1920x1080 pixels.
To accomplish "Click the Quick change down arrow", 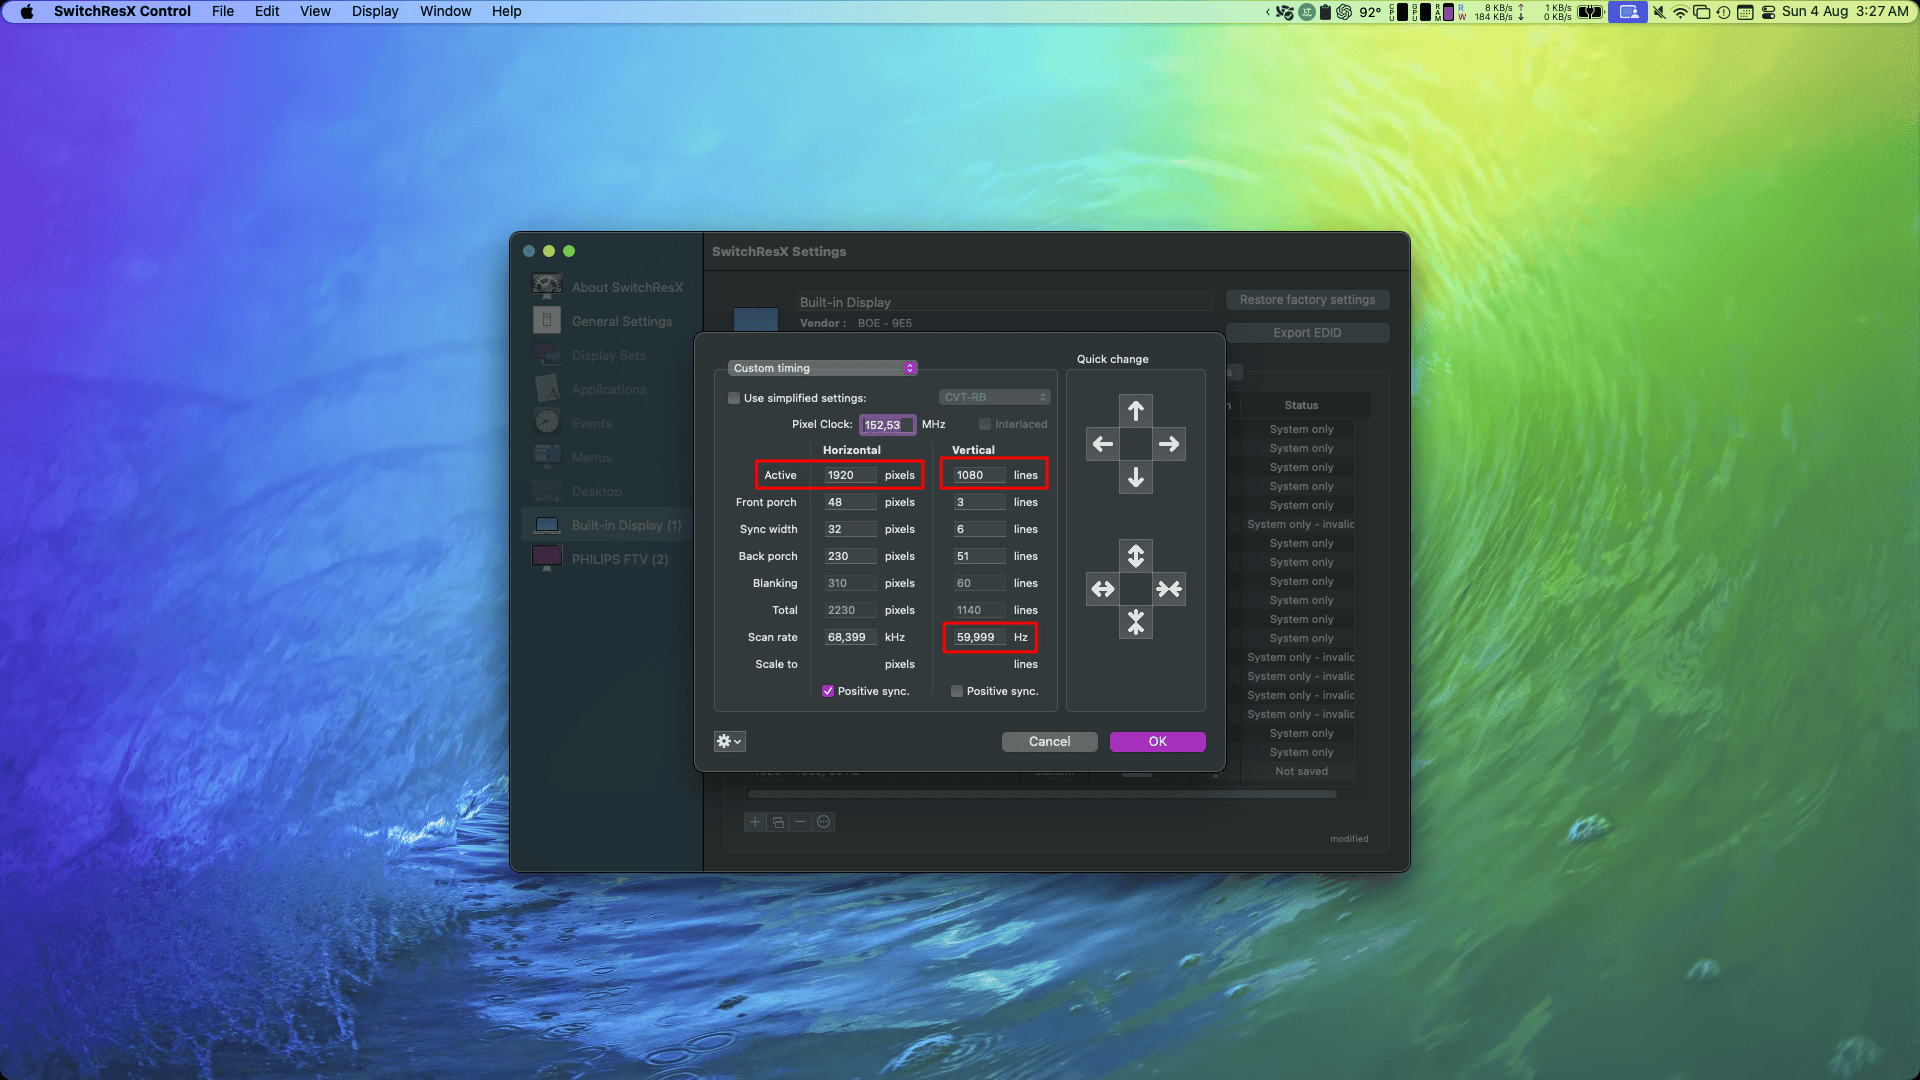I will pos(1136,478).
